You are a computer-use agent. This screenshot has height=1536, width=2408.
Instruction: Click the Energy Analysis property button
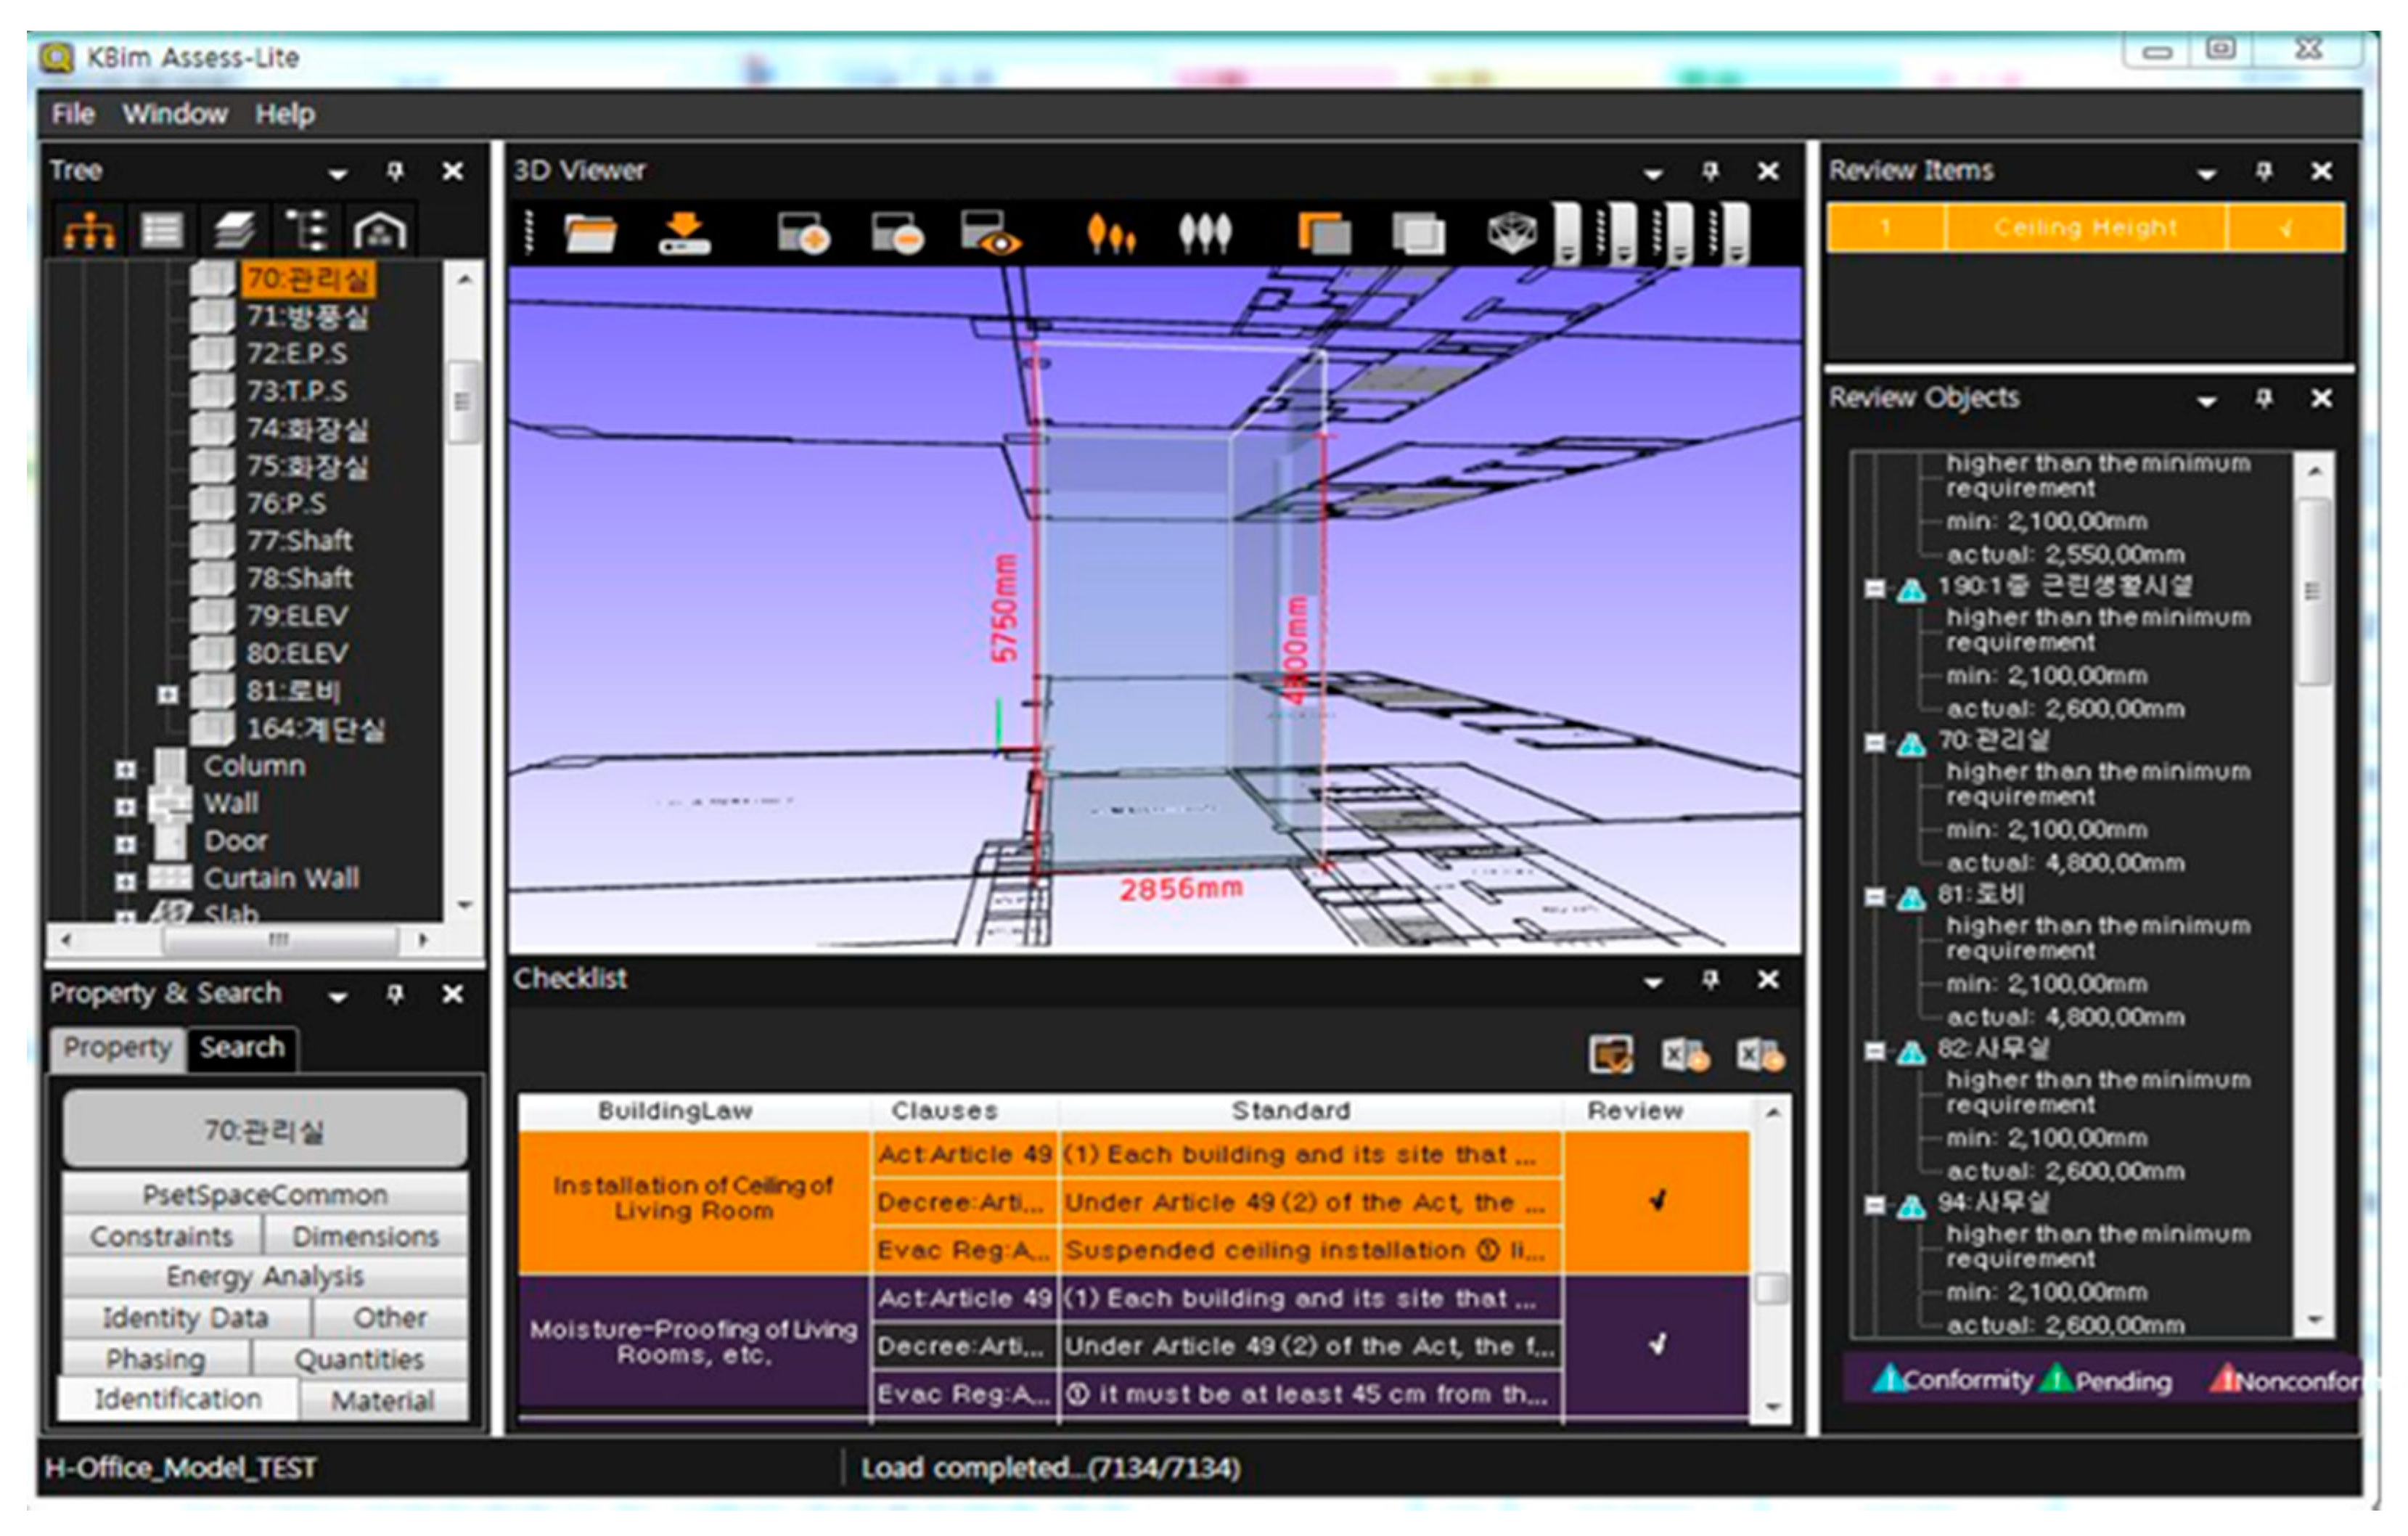(264, 1276)
